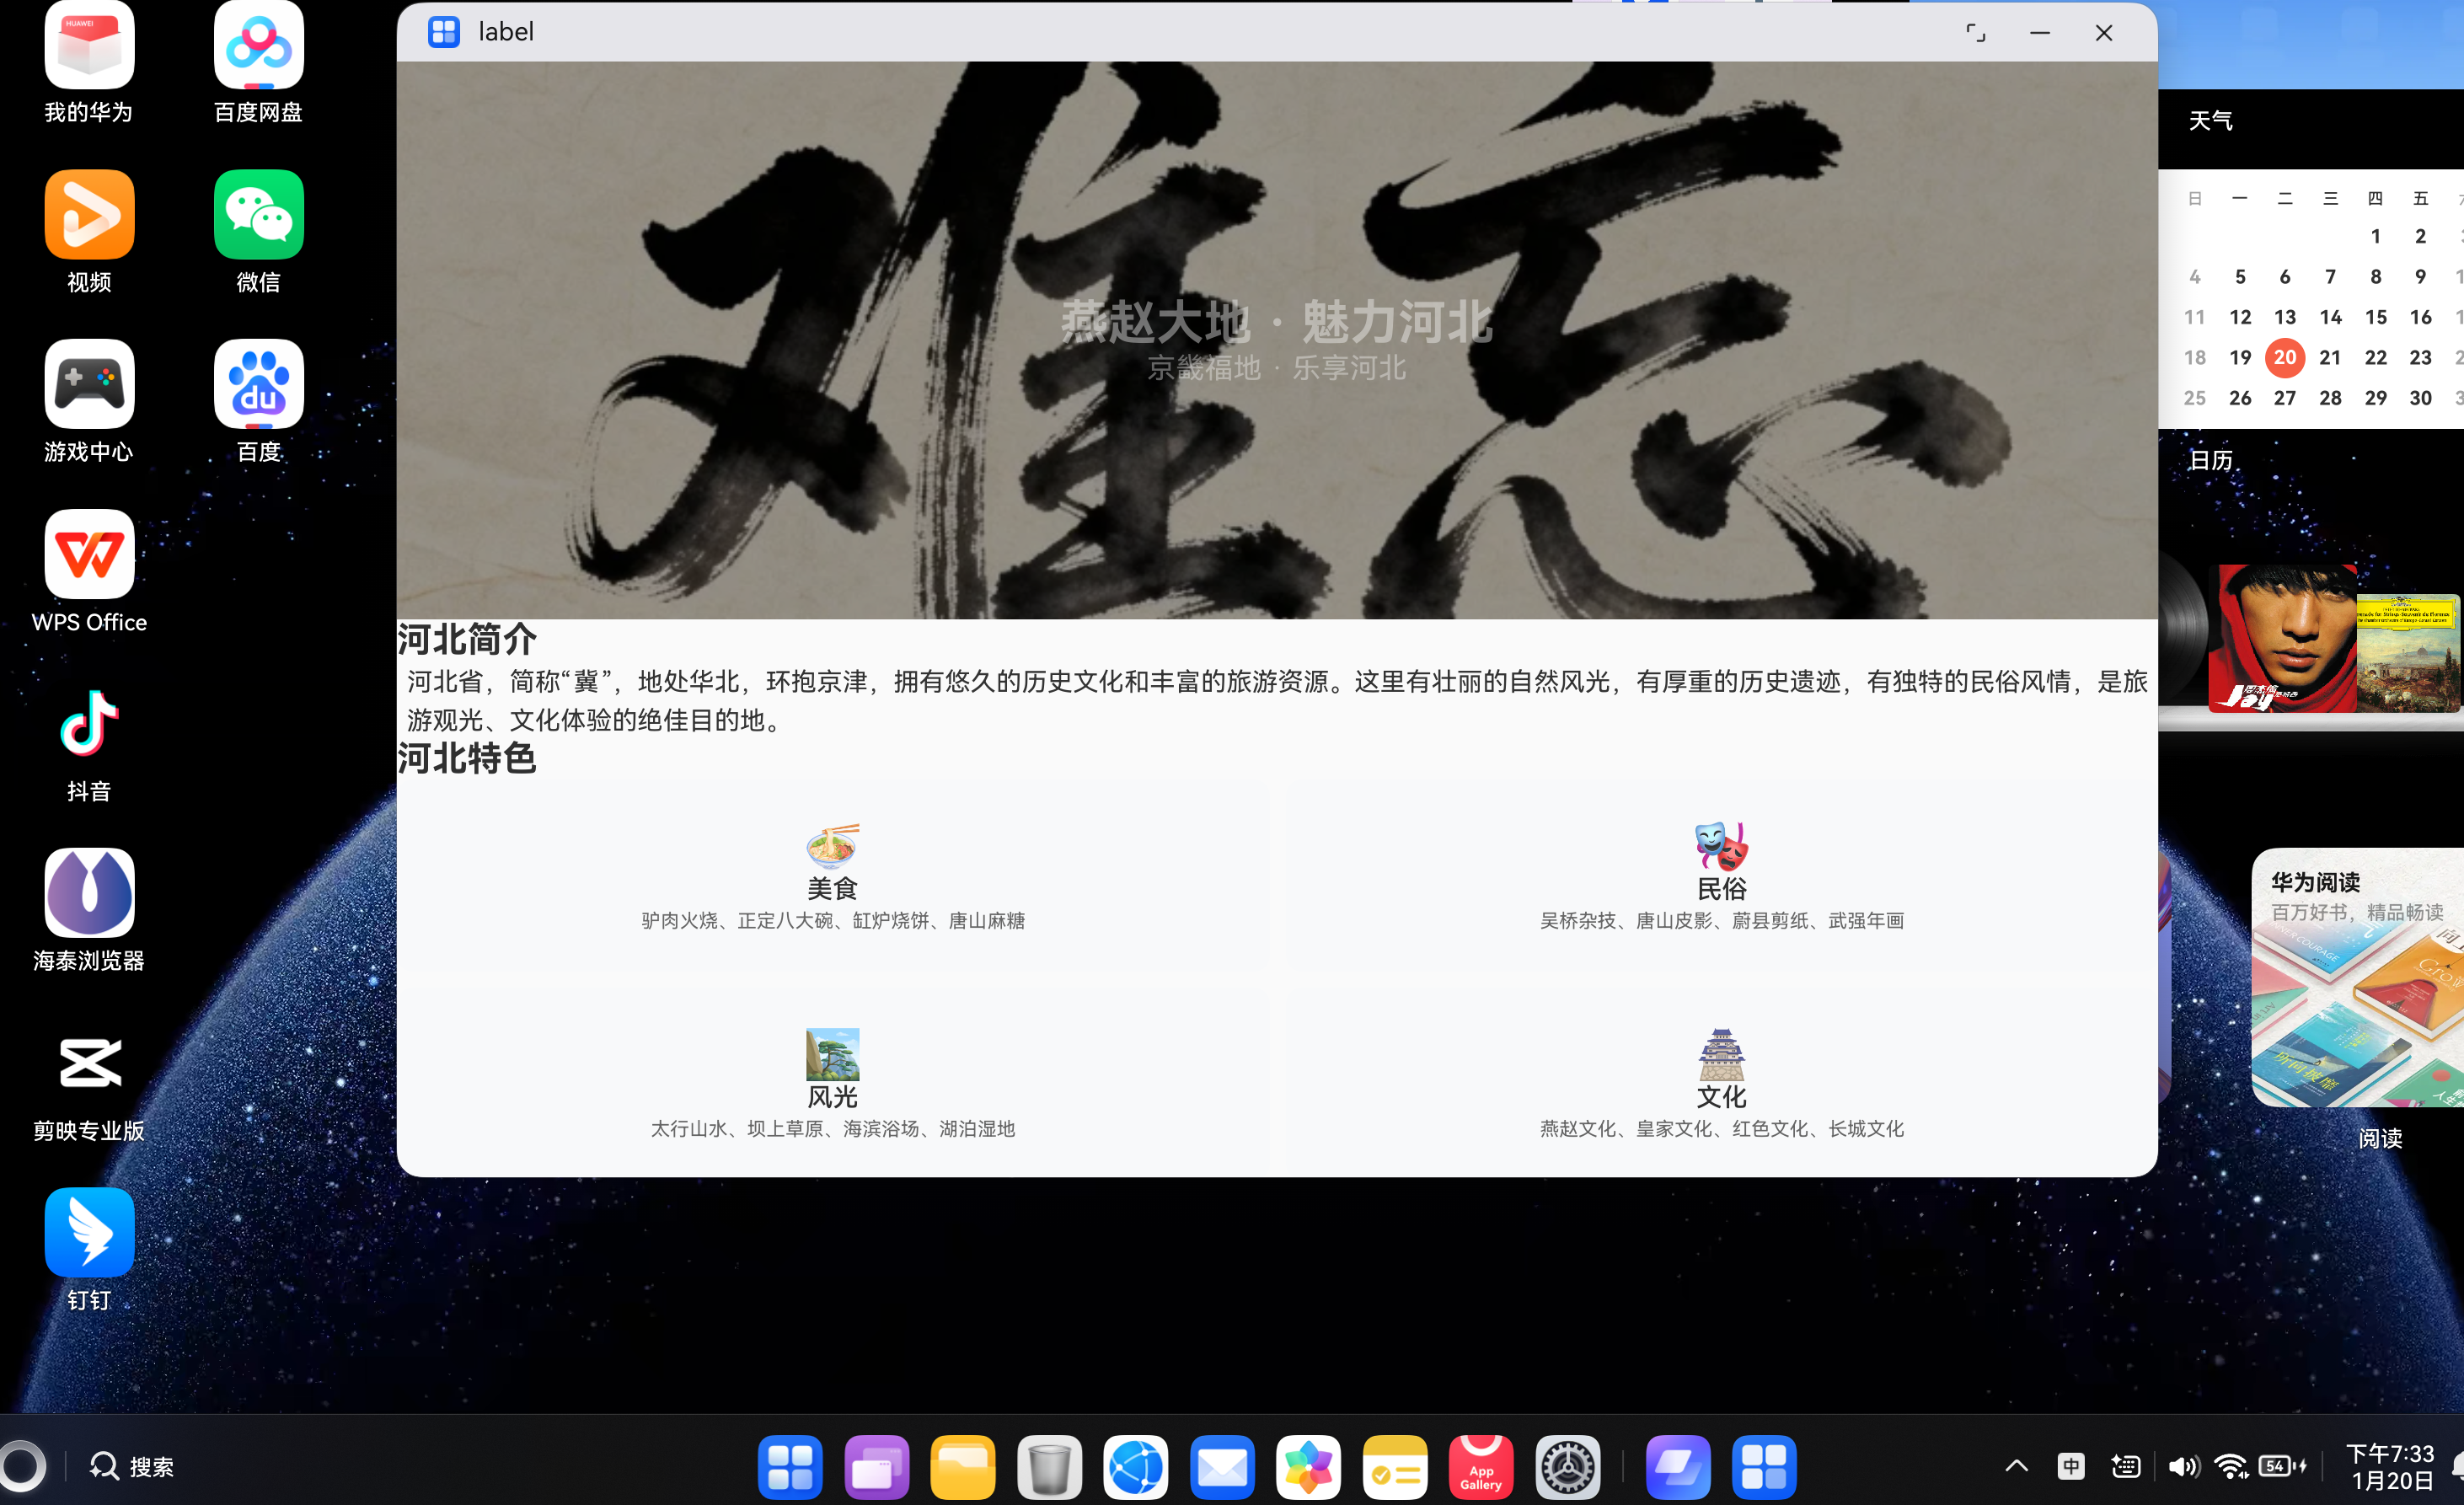Open App Gallery from the dock

(x=1480, y=1466)
